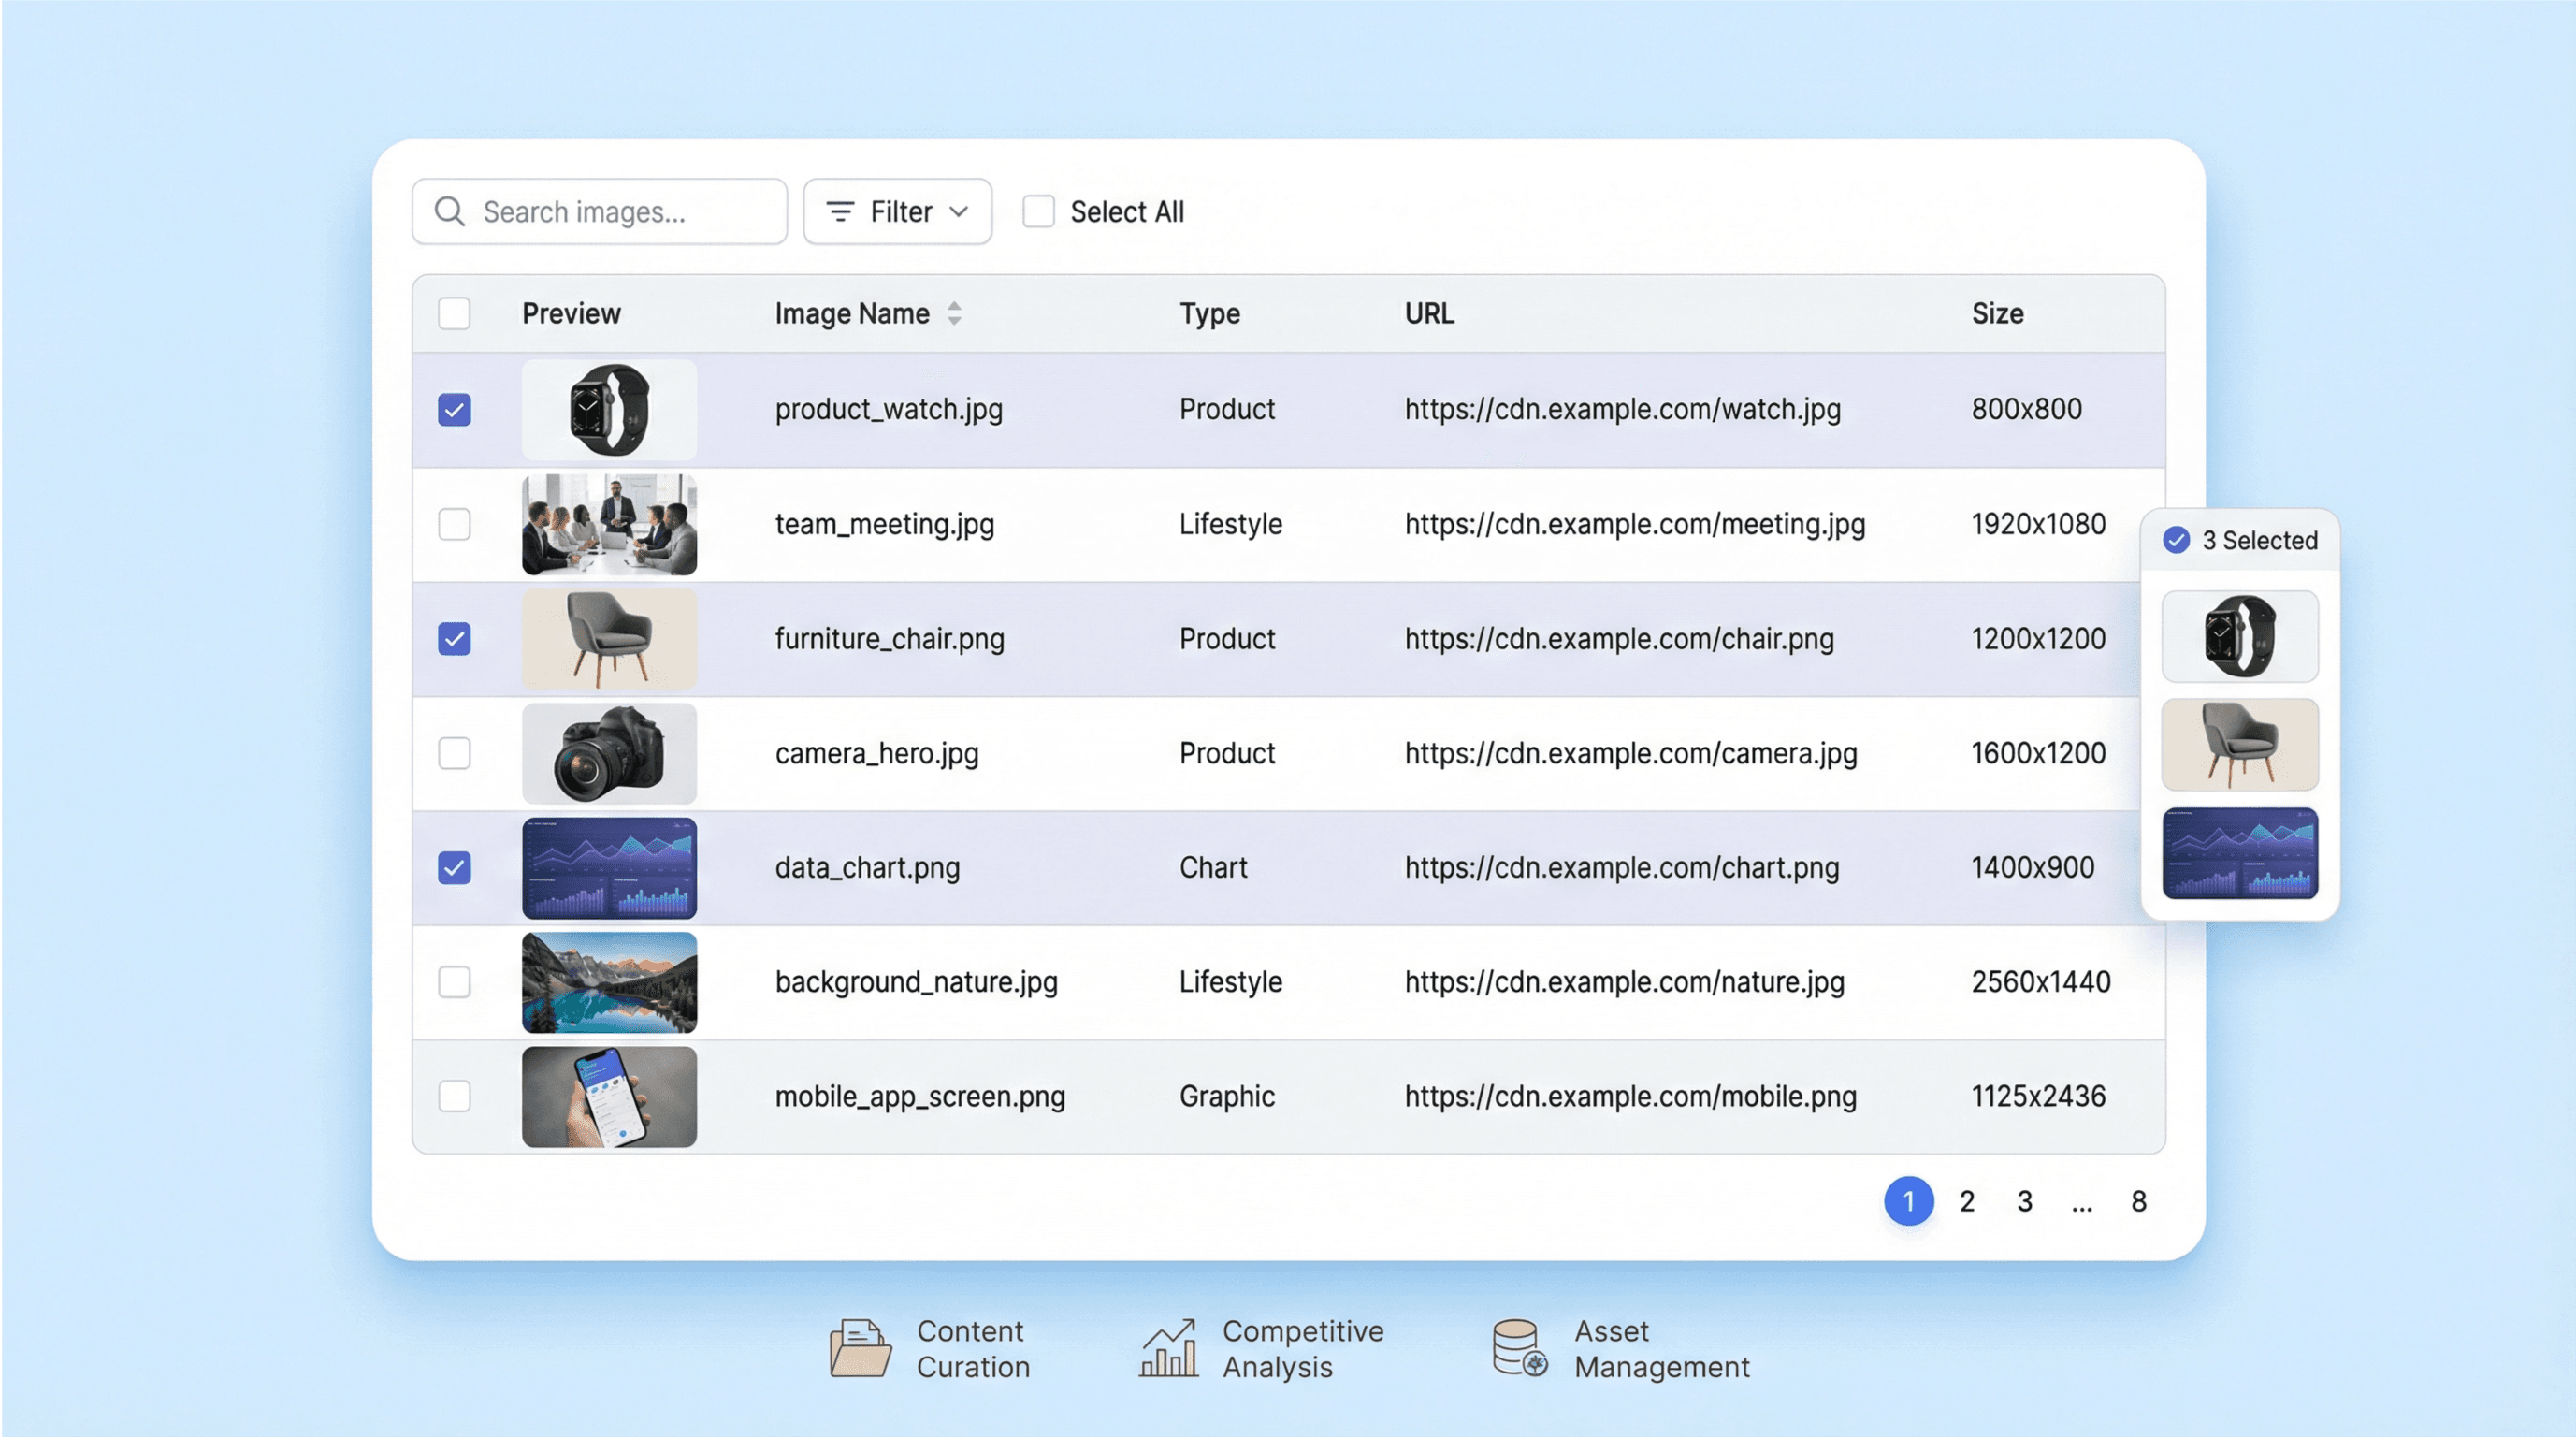Image resolution: width=2576 pixels, height=1438 pixels.
Task: Click the sort arrows beside Image Name
Action: point(956,313)
